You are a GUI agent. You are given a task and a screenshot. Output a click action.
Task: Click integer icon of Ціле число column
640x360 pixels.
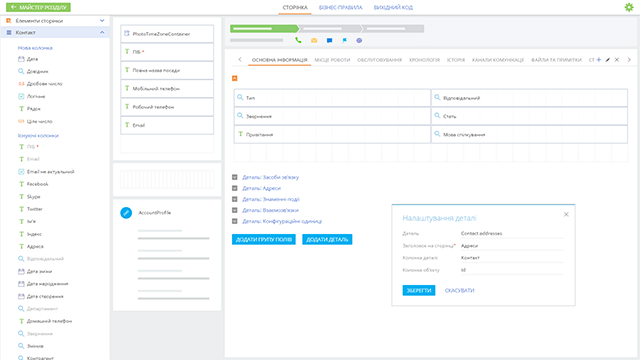(21, 121)
